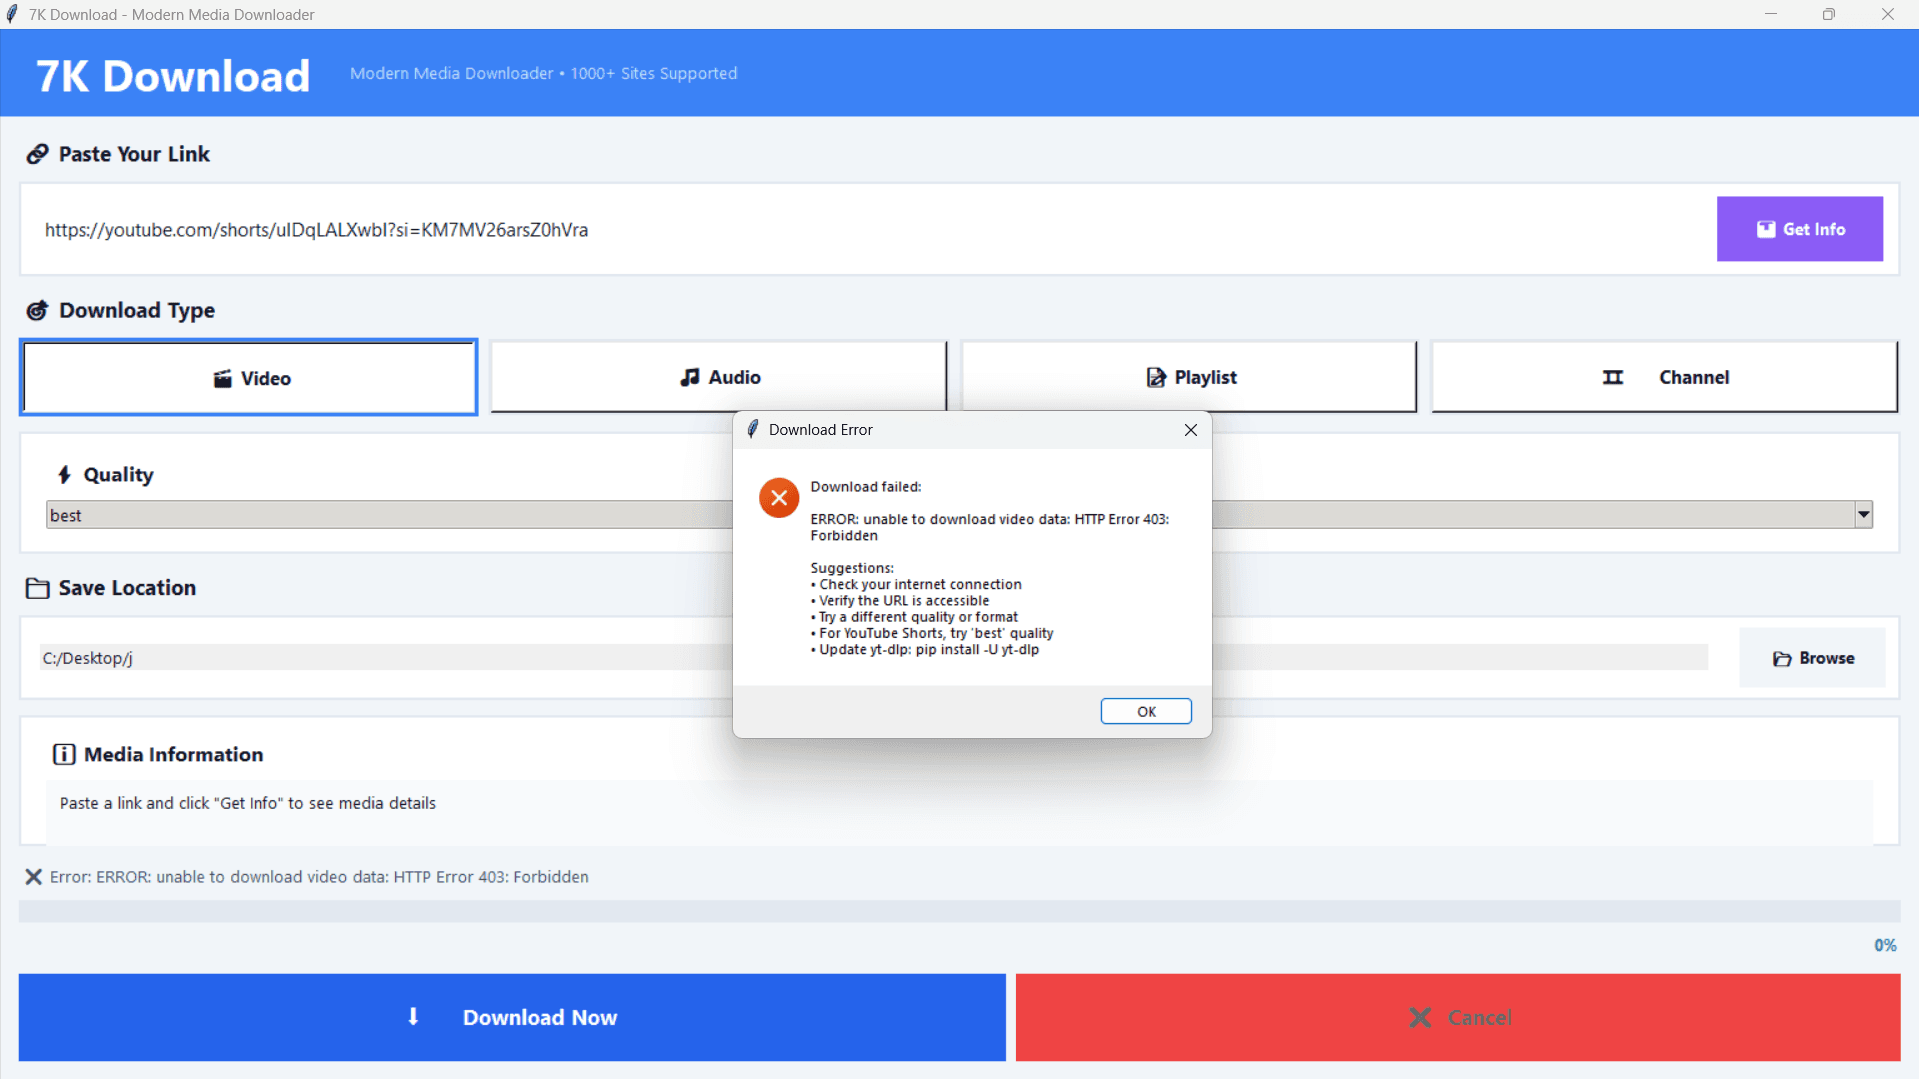Click the download progress bar
The image size is (1919, 1079).
click(959, 911)
